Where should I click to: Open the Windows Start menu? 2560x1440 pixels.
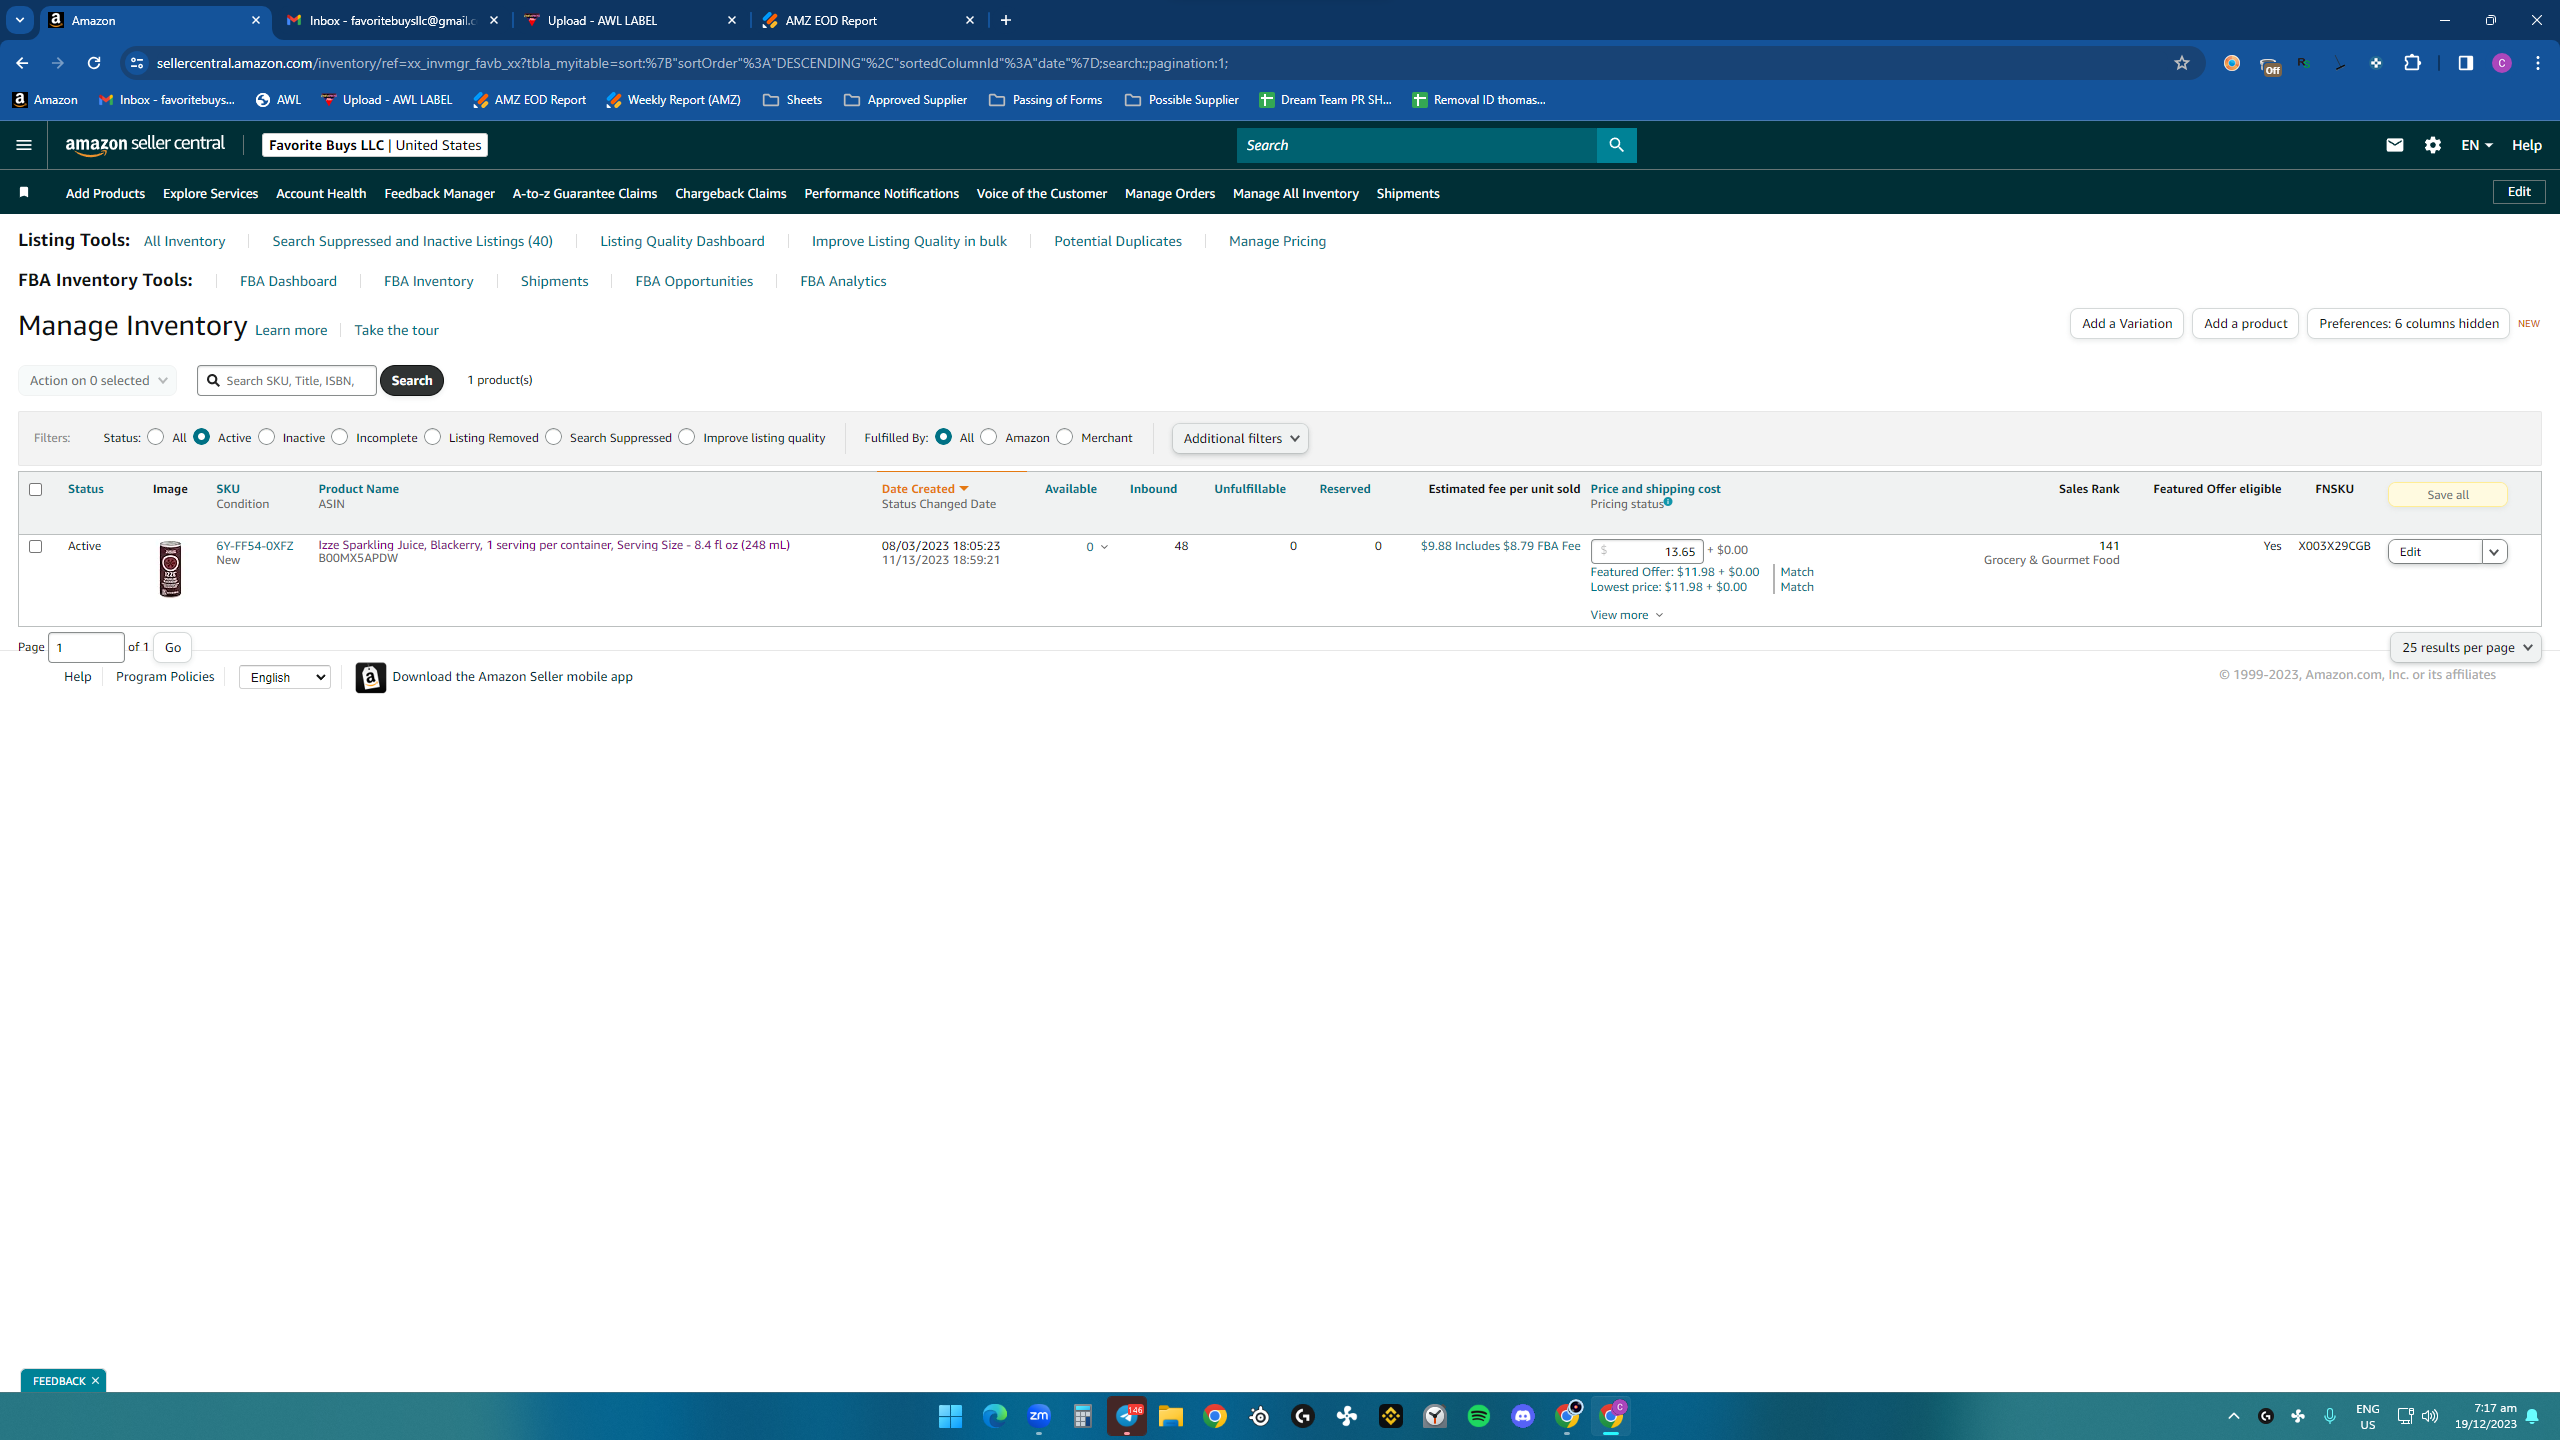[950, 1416]
